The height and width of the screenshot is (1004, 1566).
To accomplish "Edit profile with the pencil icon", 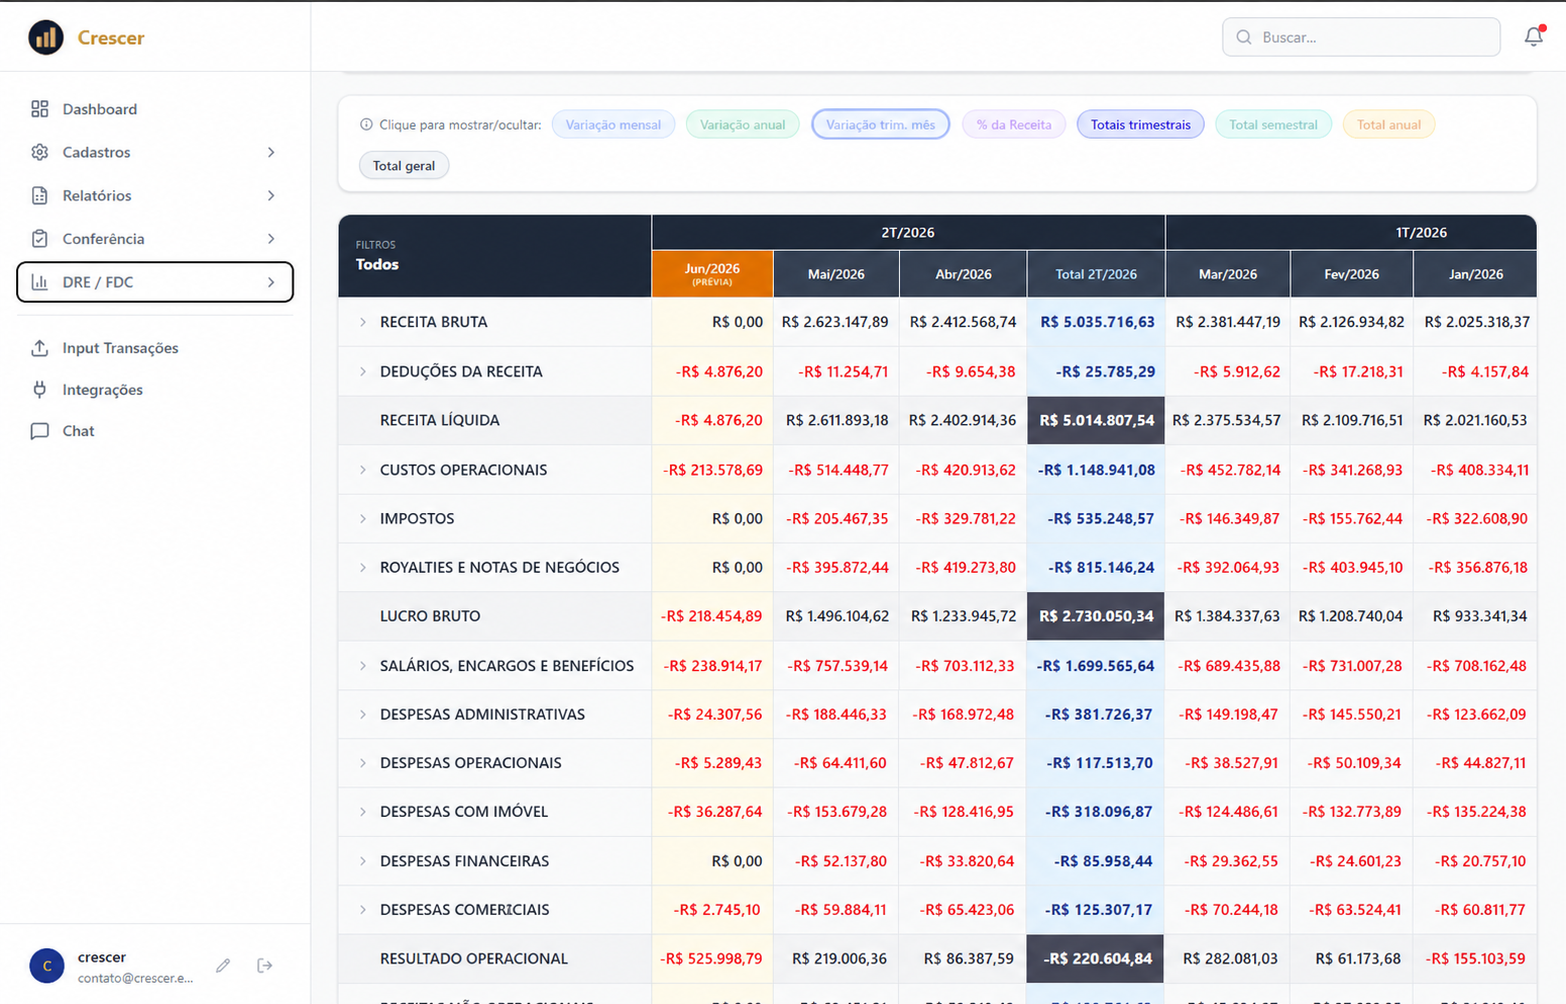I will 223,965.
